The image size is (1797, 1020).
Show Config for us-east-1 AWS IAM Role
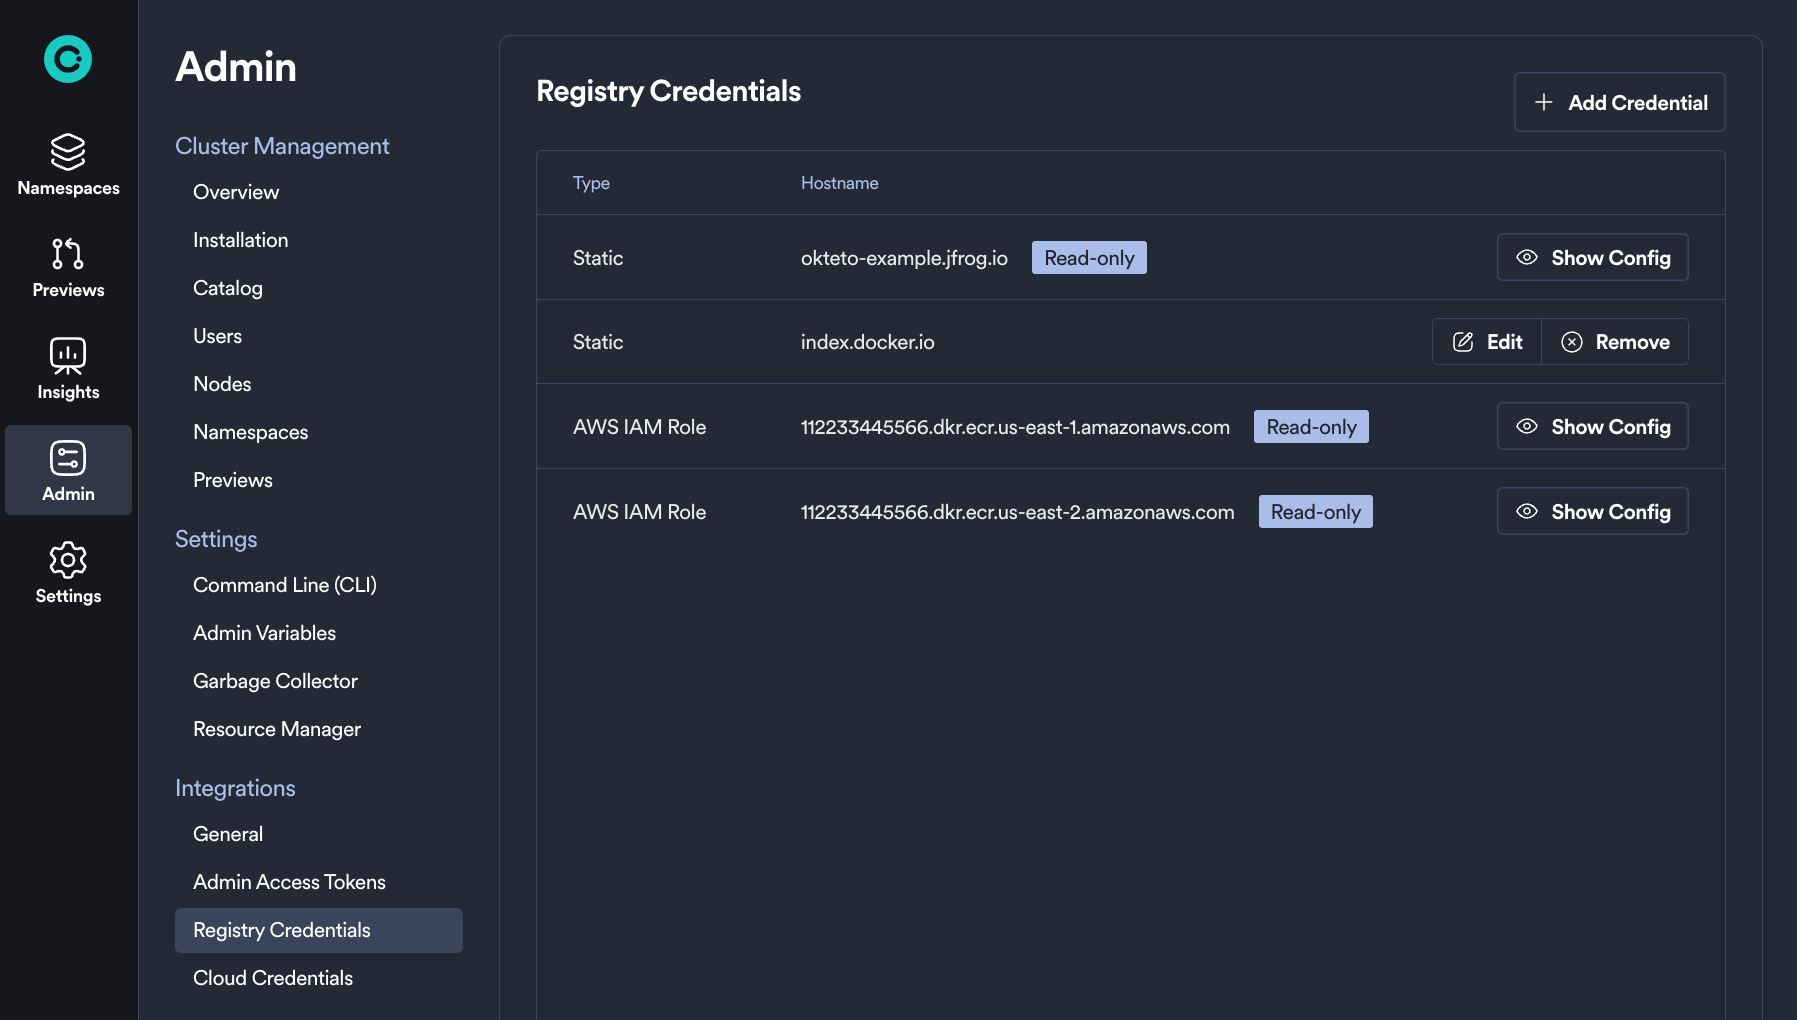[x=1592, y=426]
